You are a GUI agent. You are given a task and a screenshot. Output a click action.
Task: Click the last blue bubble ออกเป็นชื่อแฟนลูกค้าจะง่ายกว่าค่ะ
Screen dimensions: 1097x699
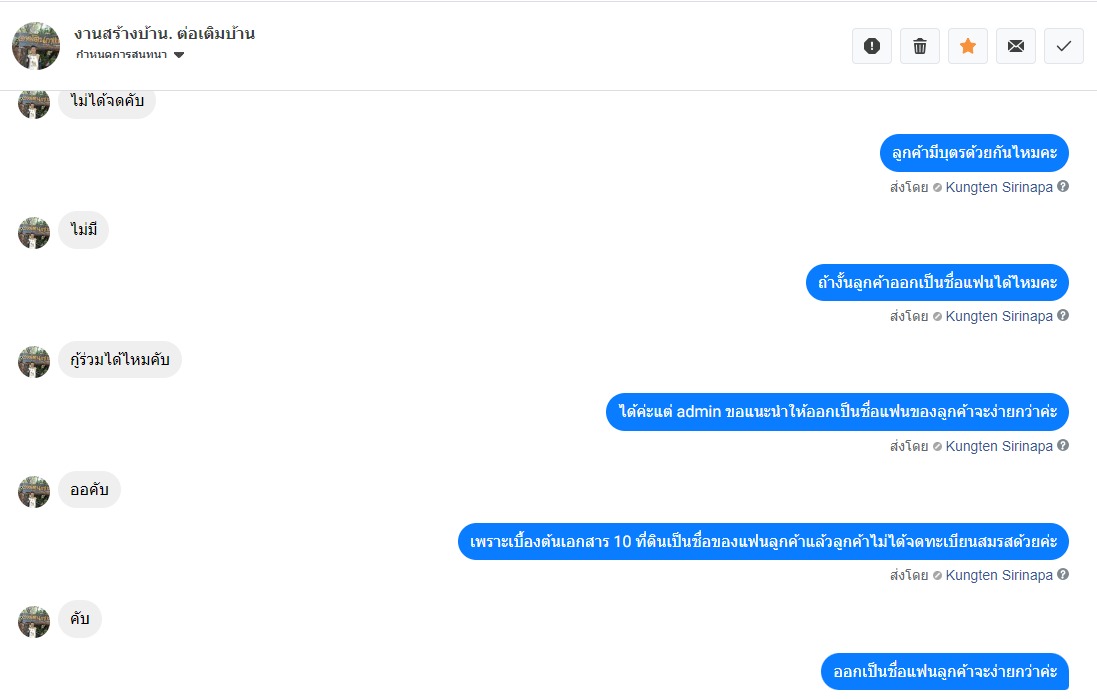tap(944, 671)
